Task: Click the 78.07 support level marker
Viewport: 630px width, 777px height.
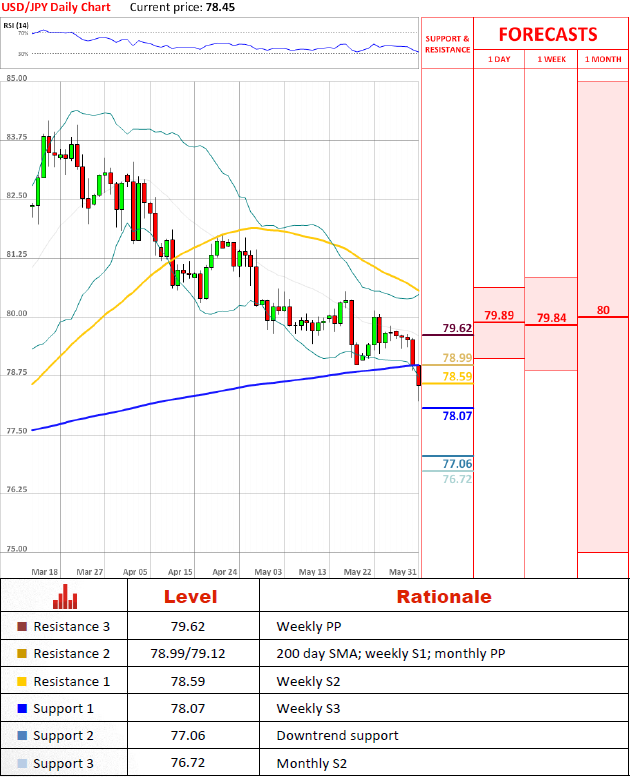Action: coord(457,416)
